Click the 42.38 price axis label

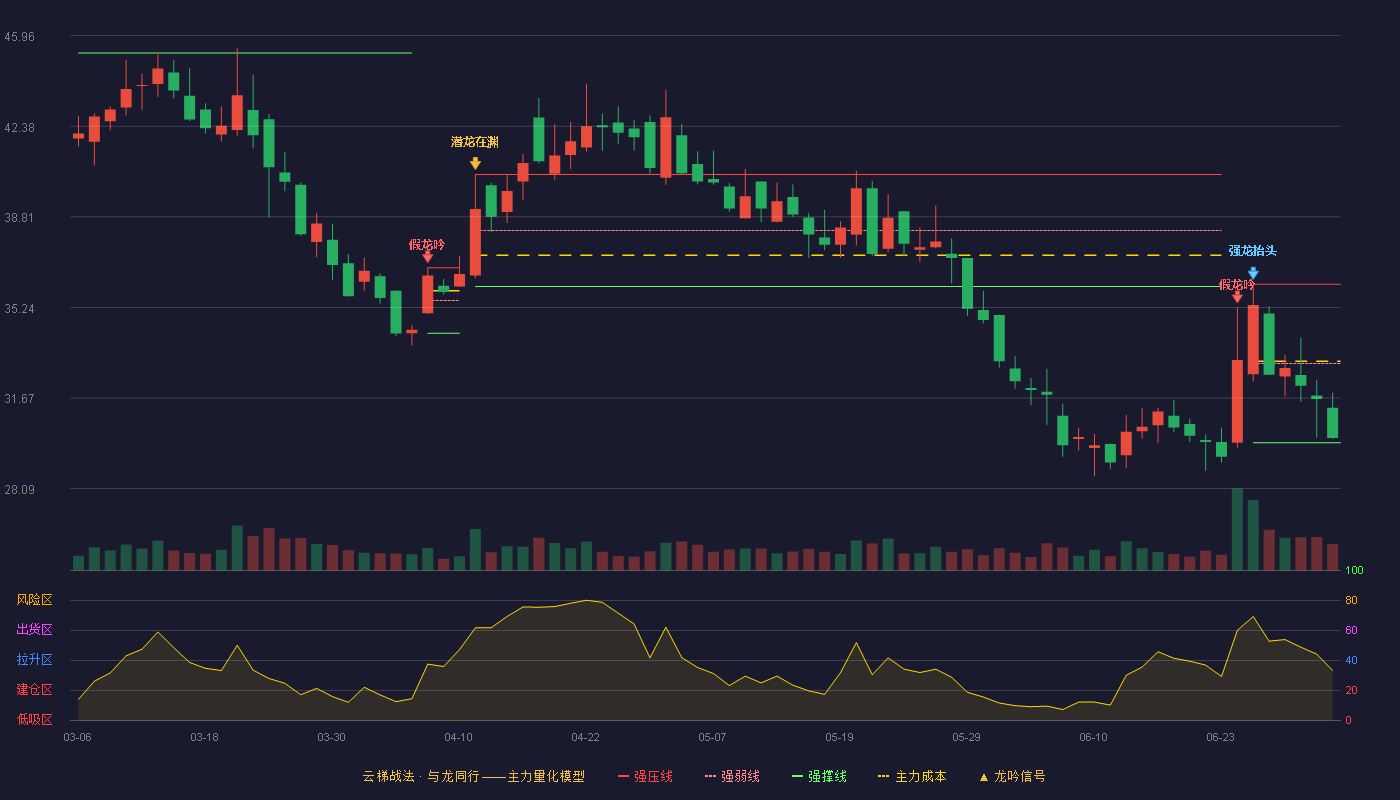tap(19, 127)
